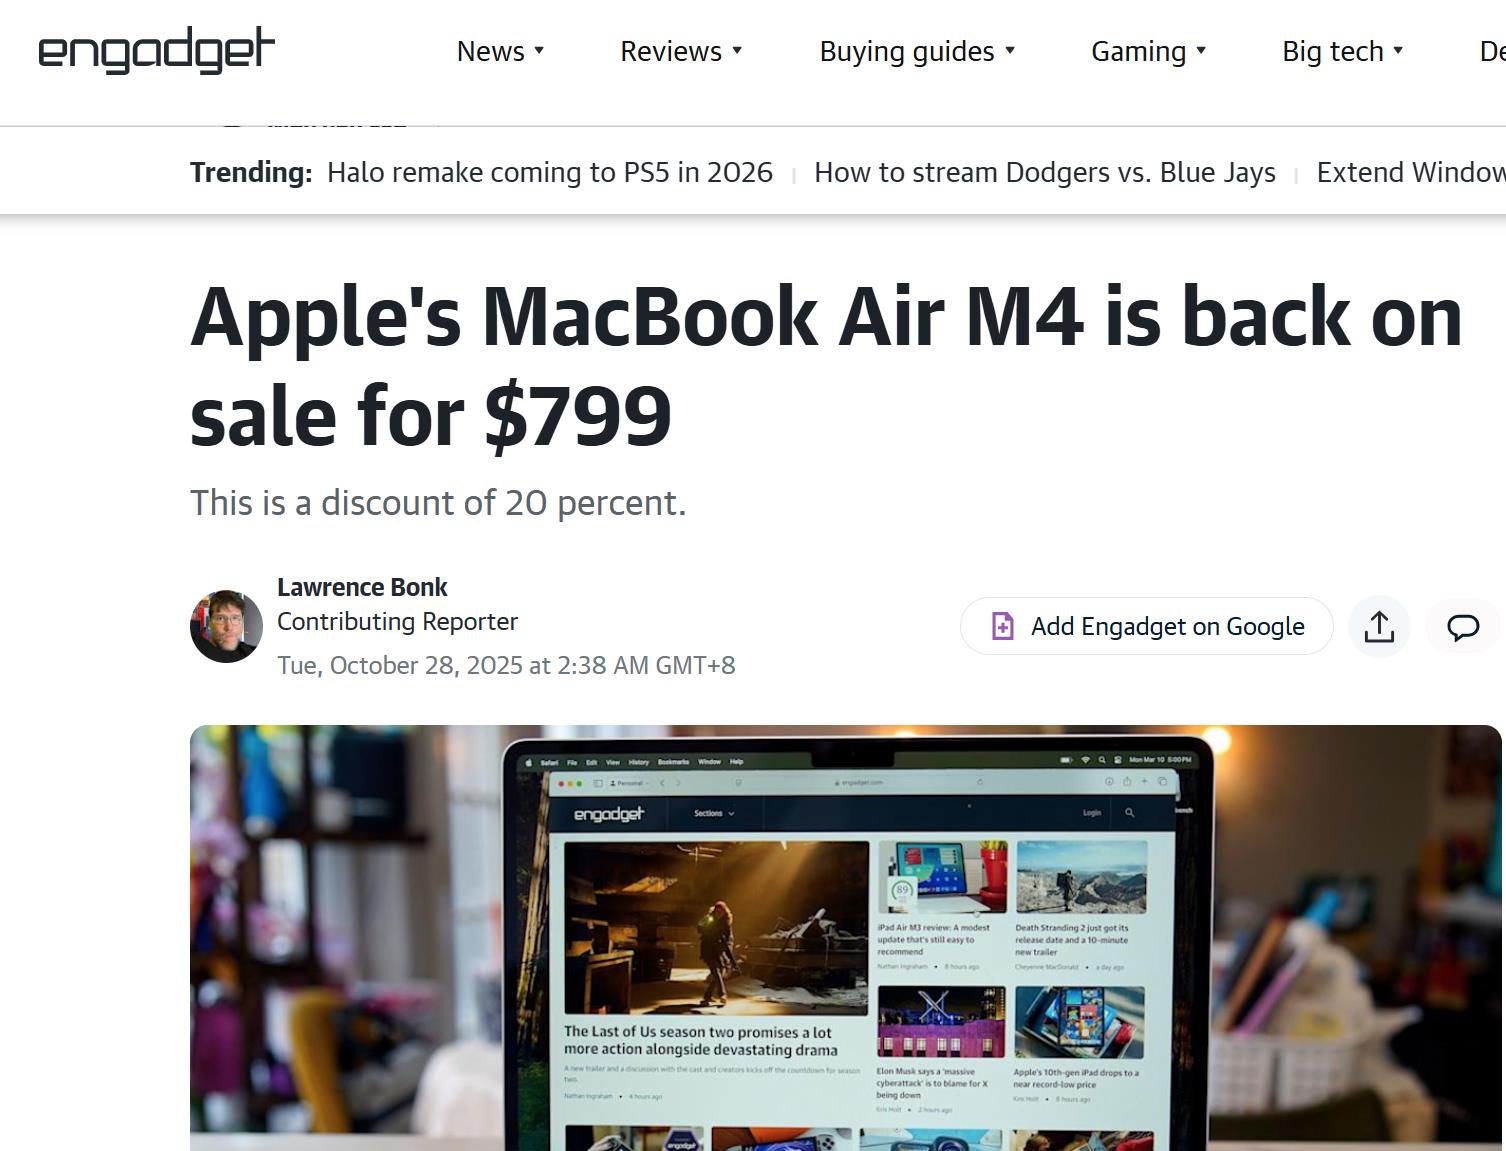The height and width of the screenshot is (1151, 1506).
Task: Open Halo remake coming to PS5 link
Action: [550, 172]
